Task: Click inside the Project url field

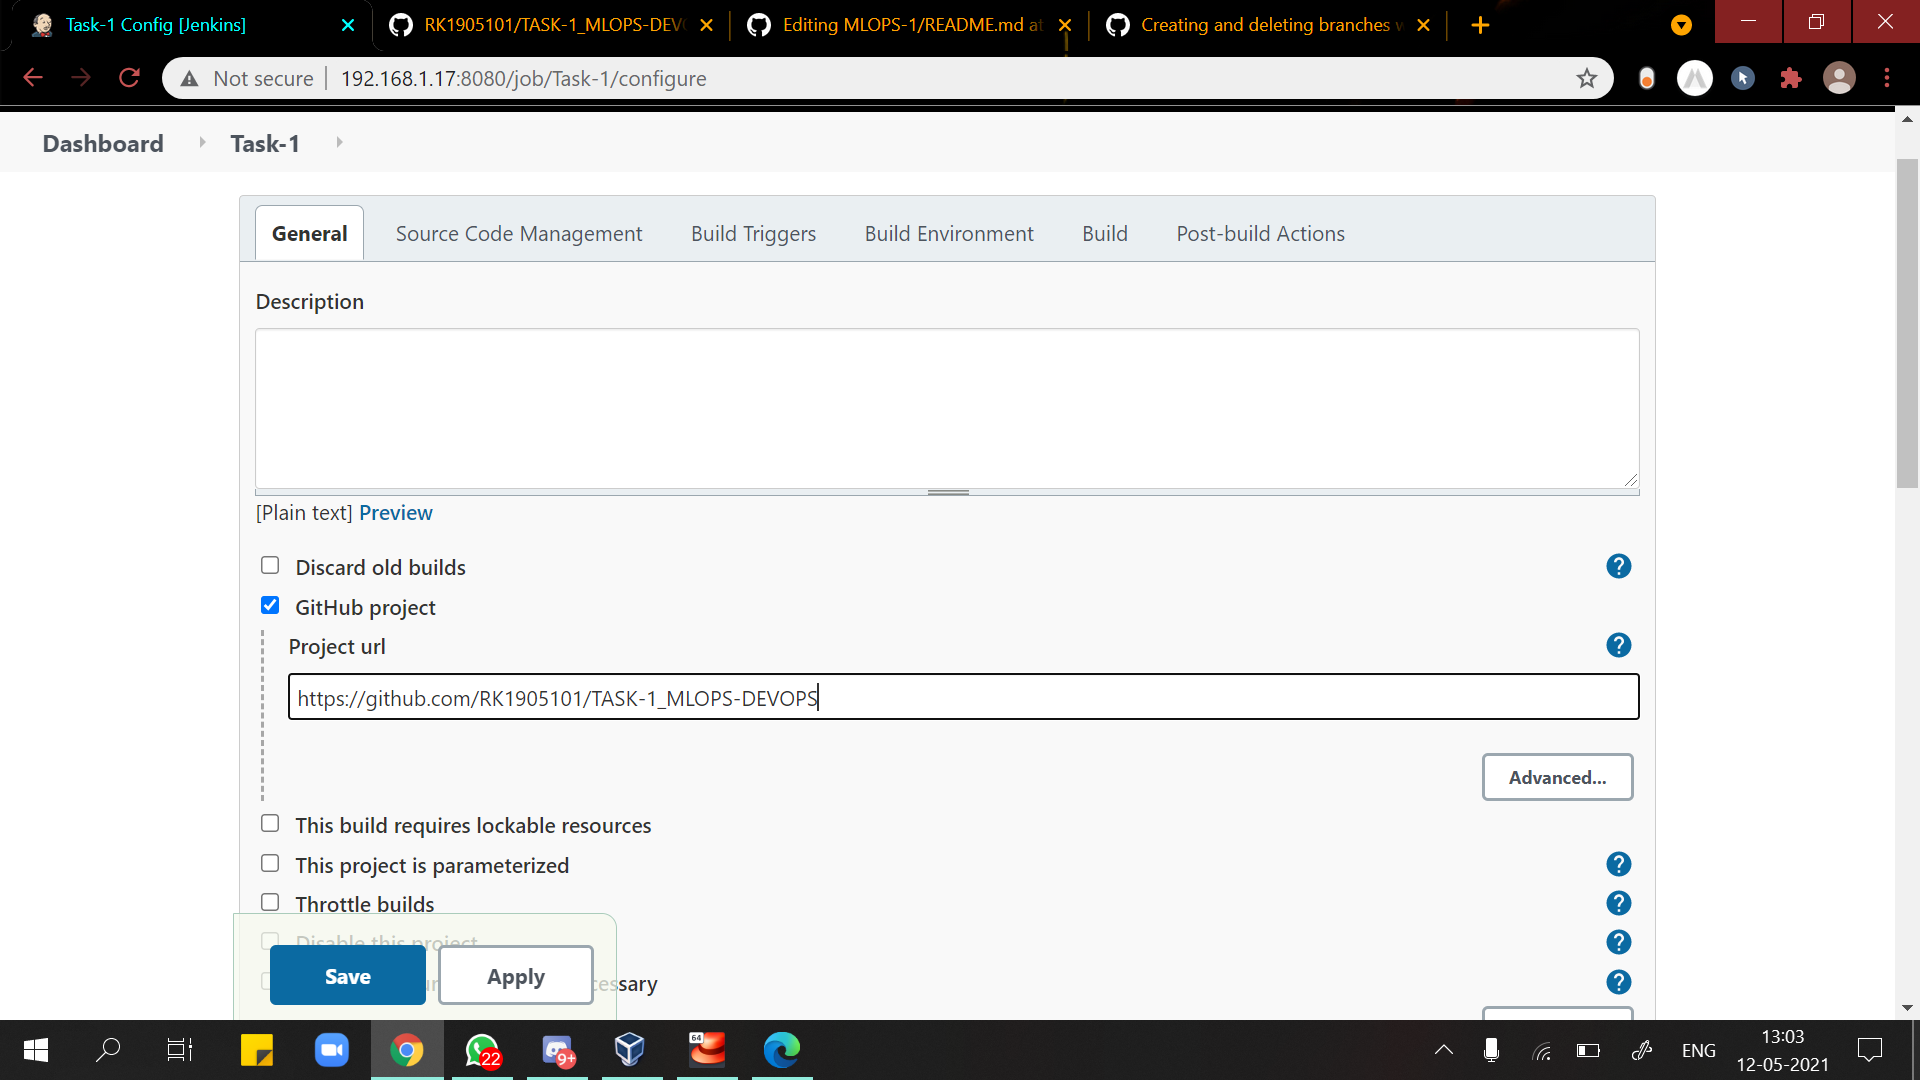Action: coord(960,697)
